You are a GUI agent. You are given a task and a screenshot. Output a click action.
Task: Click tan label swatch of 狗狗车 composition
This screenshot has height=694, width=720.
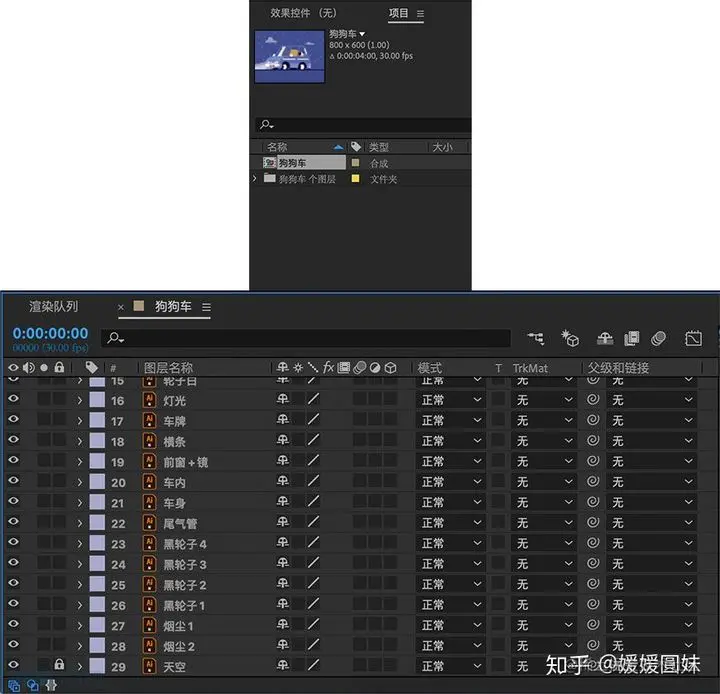click(x=355, y=163)
